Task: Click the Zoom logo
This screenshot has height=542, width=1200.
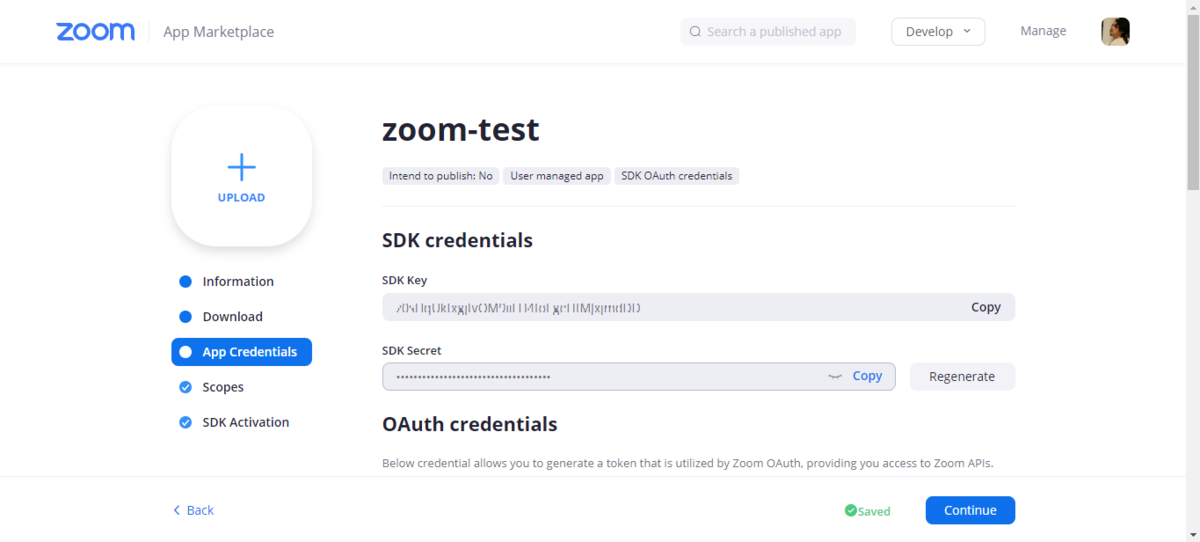Action: pyautogui.click(x=95, y=32)
